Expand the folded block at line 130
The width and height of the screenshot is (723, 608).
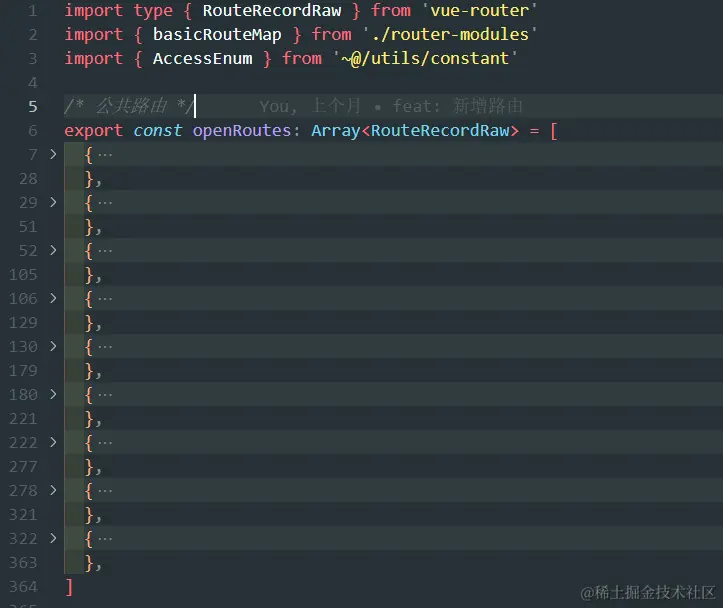pos(53,346)
